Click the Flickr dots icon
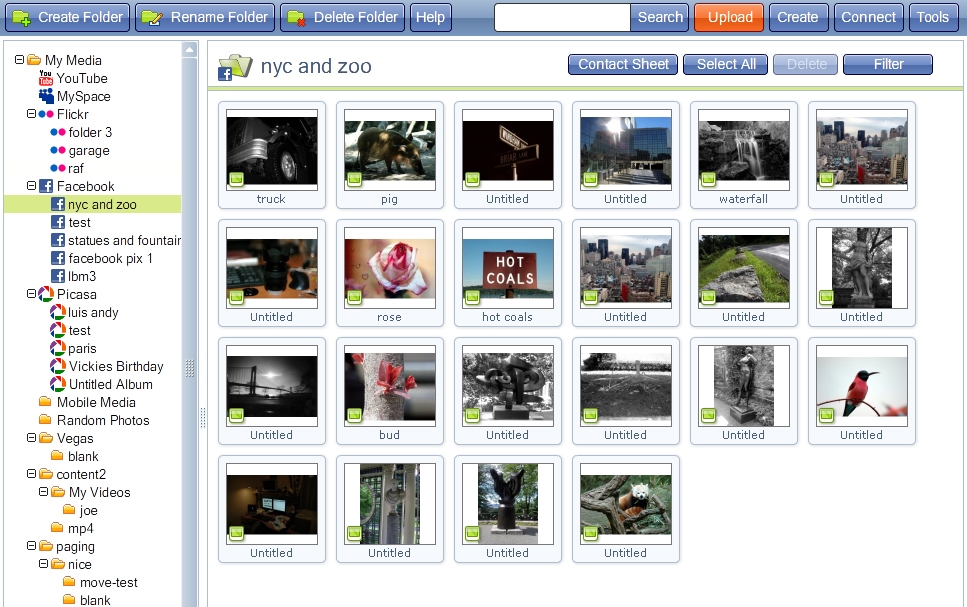The width and height of the screenshot is (967, 607). [46, 114]
